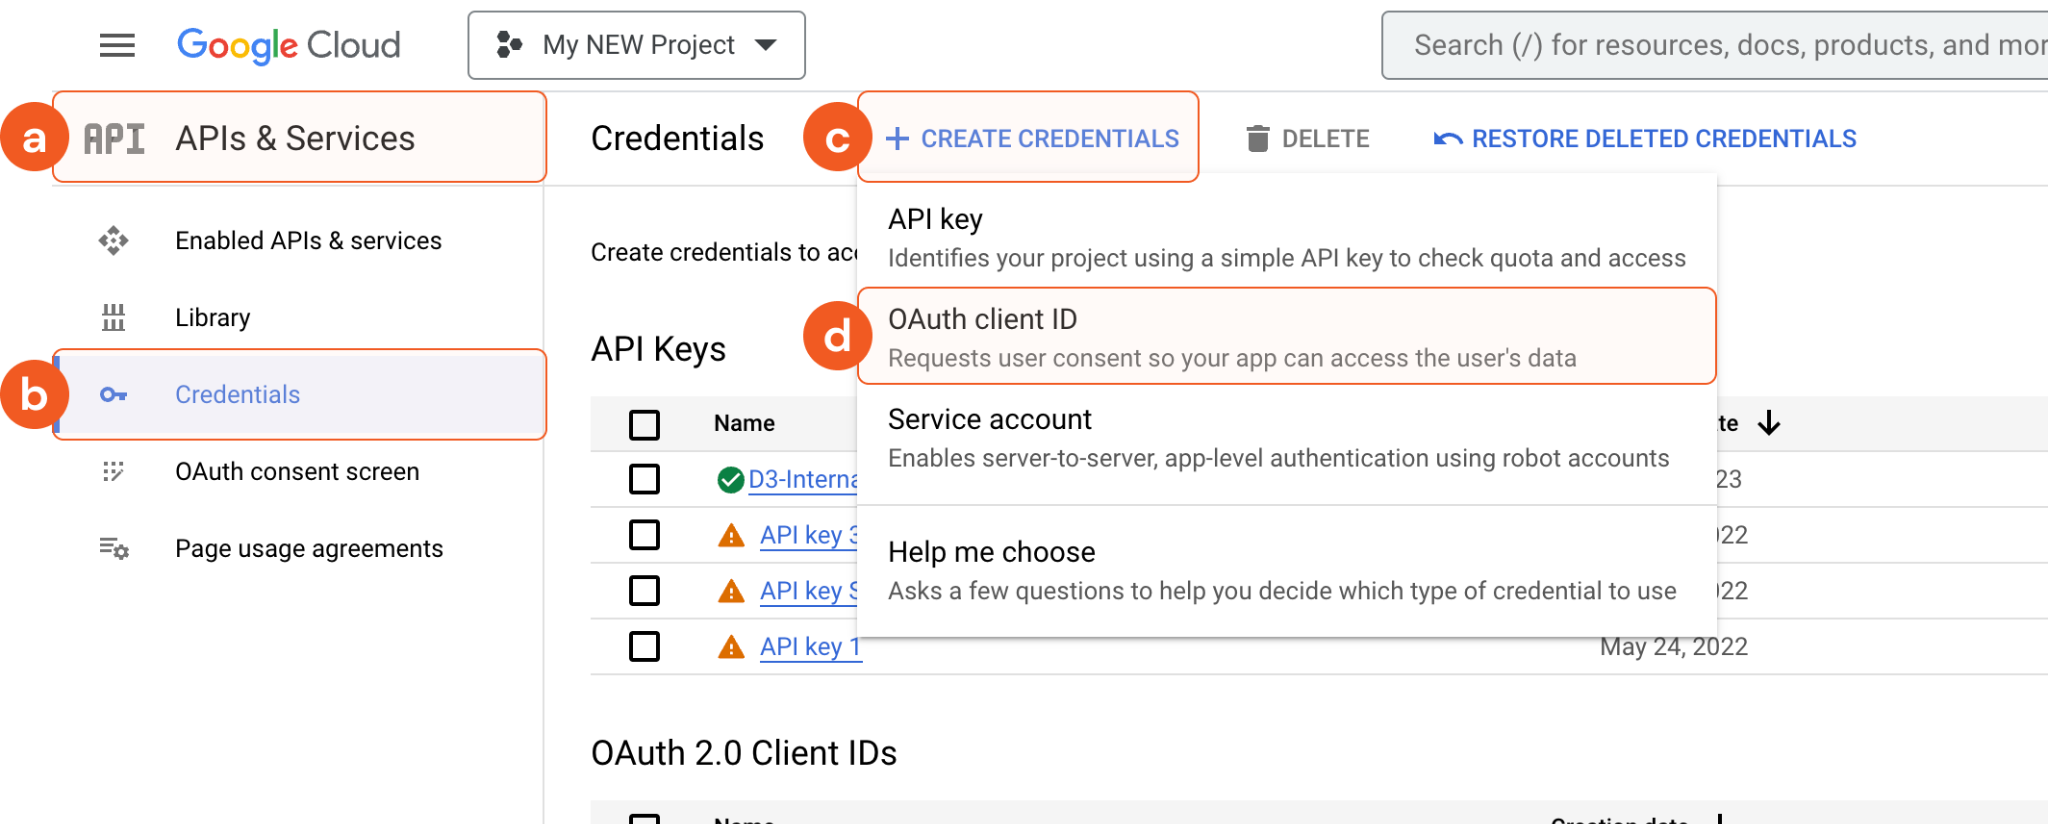Viewport: 2048px width, 824px height.
Task: Click RESTORE DELETED CREDENTIALS button
Action: pos(1645,139)
